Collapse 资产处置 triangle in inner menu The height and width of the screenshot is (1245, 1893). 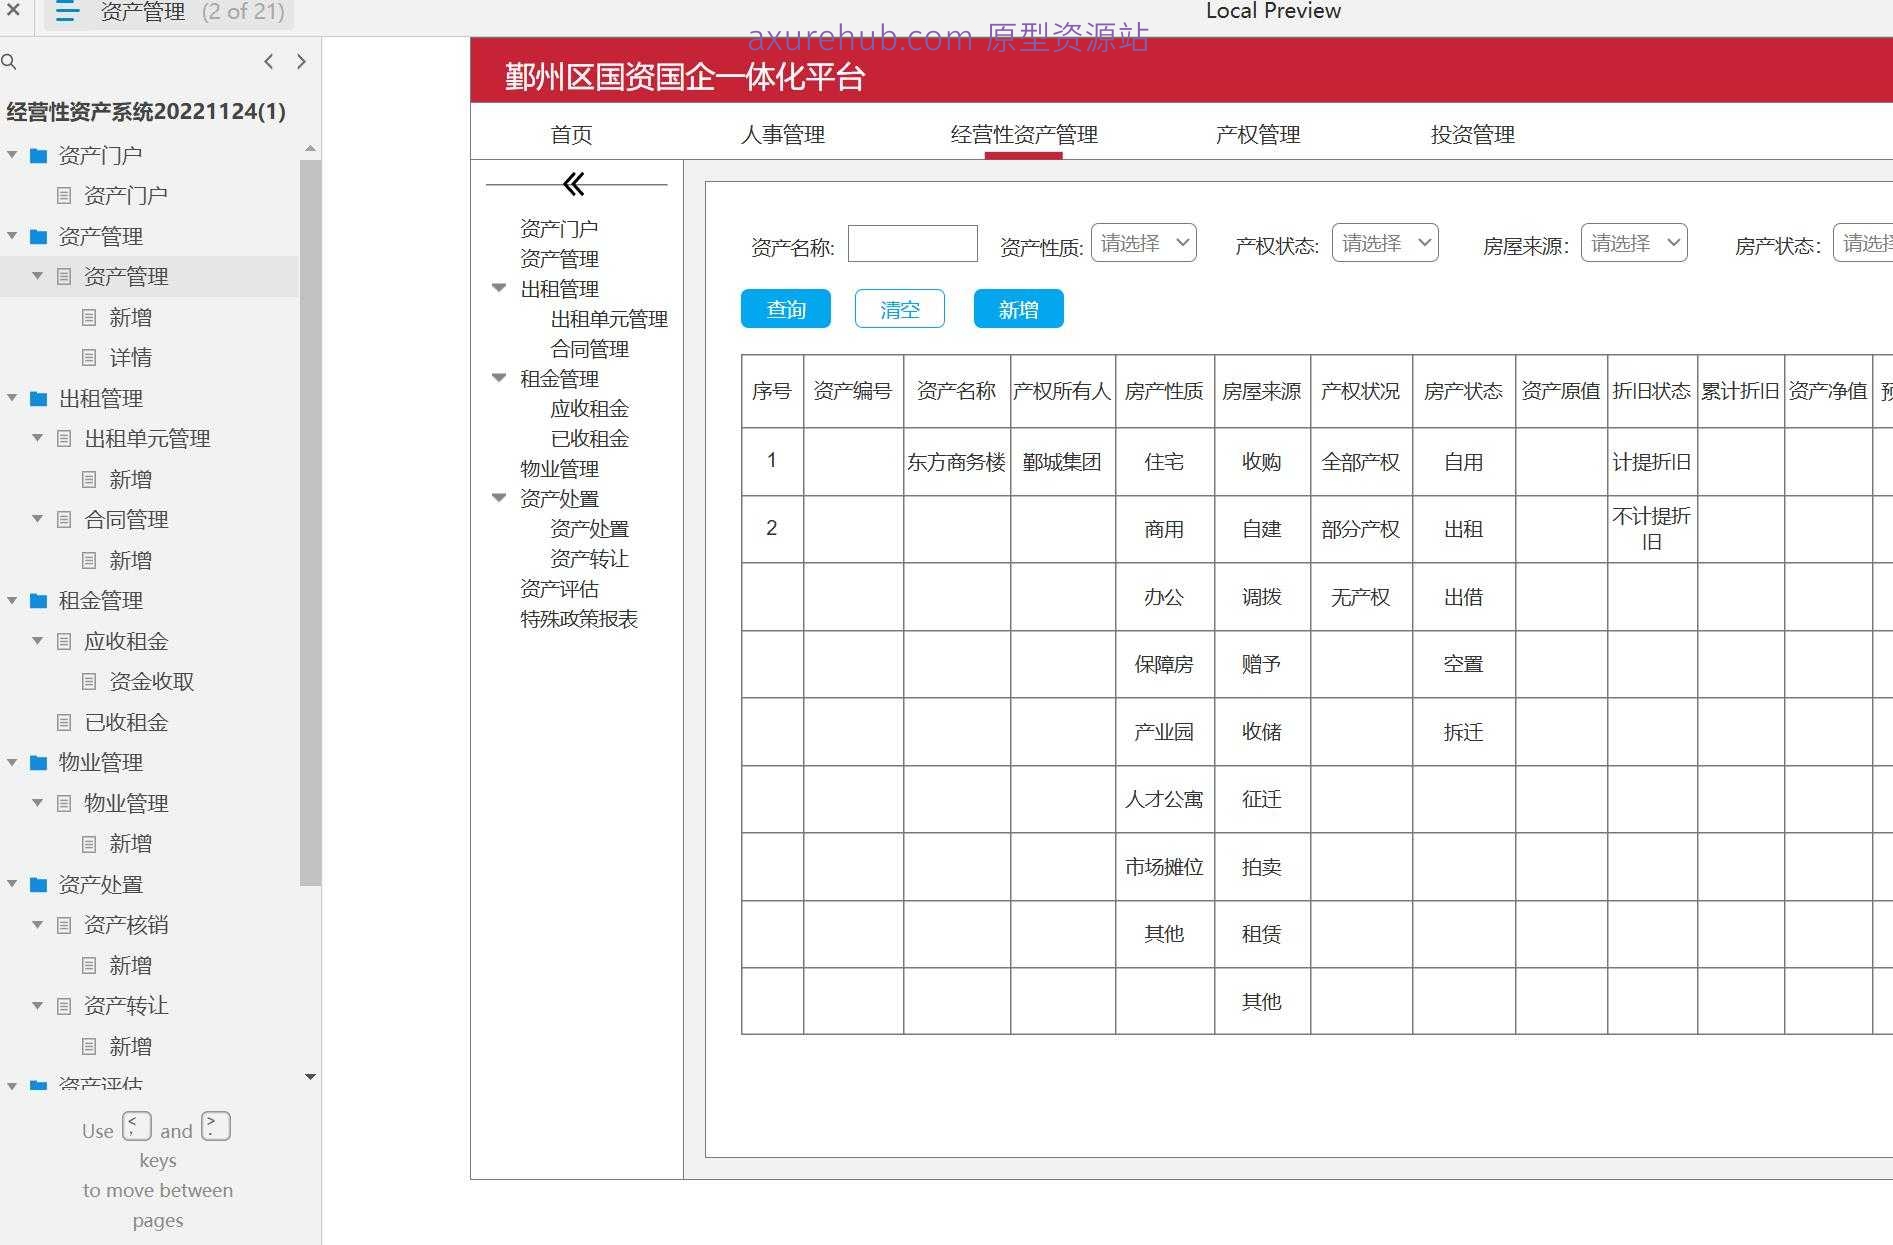coord(499,498)
